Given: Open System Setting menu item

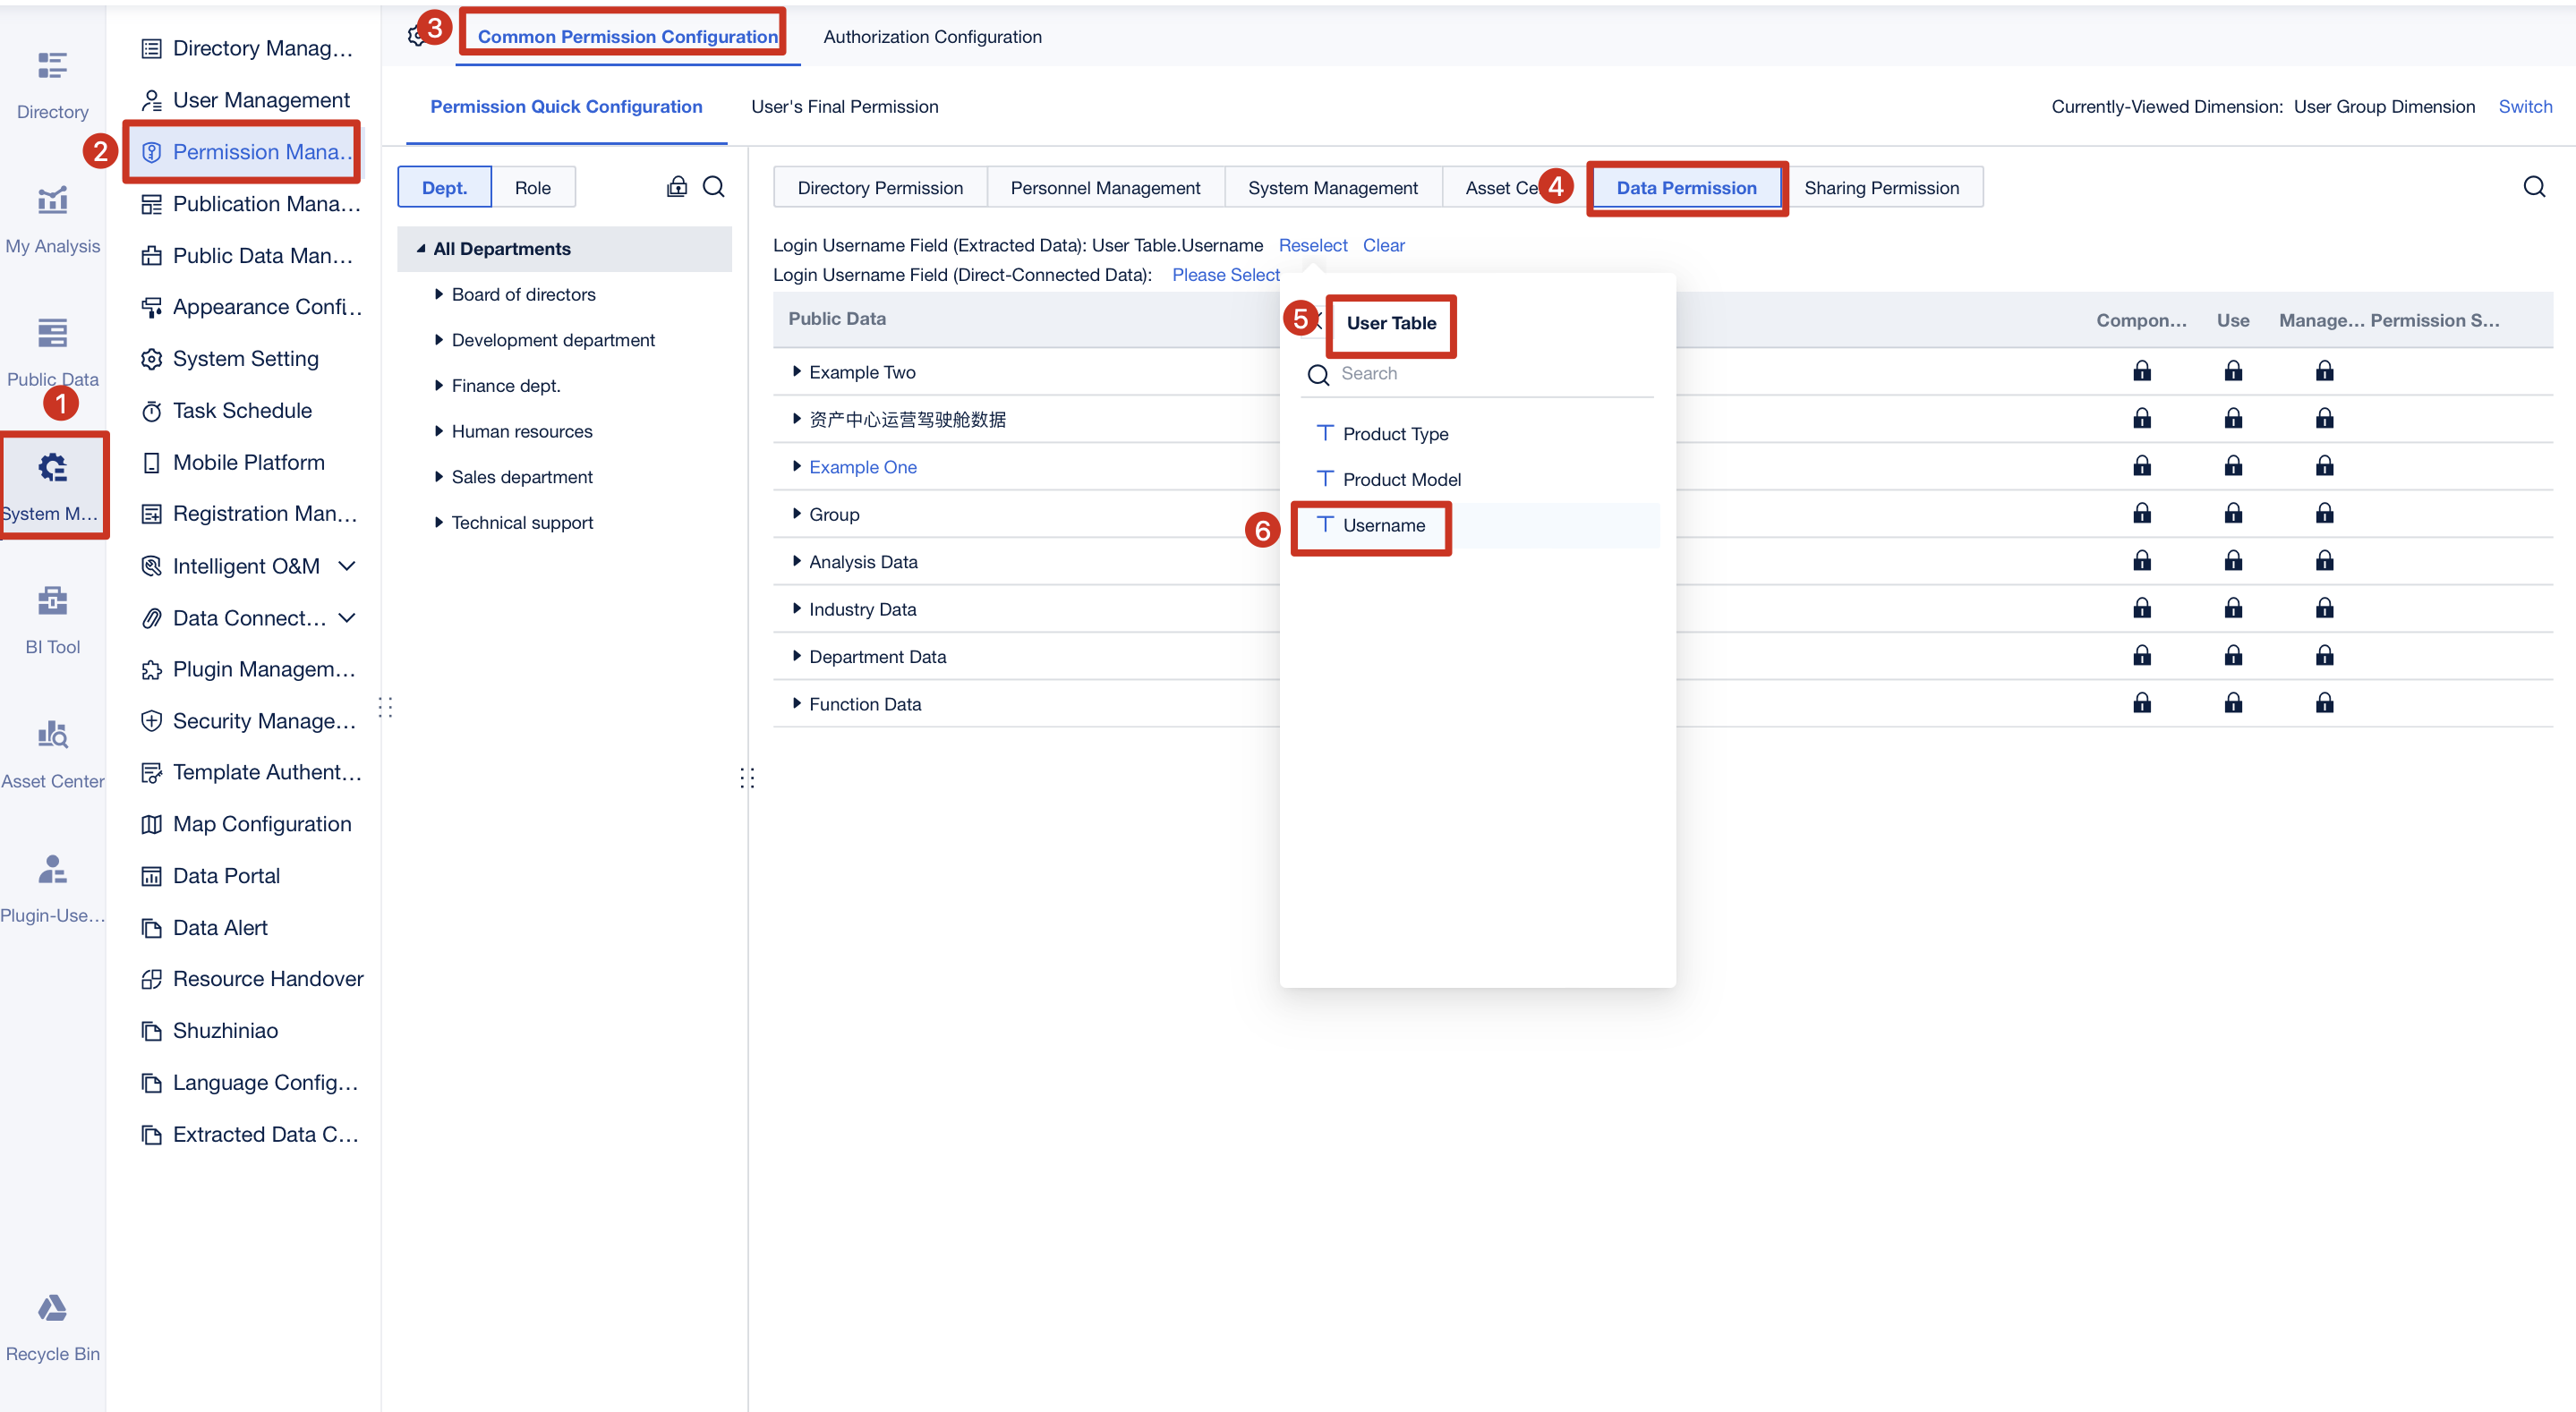Looking at the screenshot, I should [x=230, y=359].
